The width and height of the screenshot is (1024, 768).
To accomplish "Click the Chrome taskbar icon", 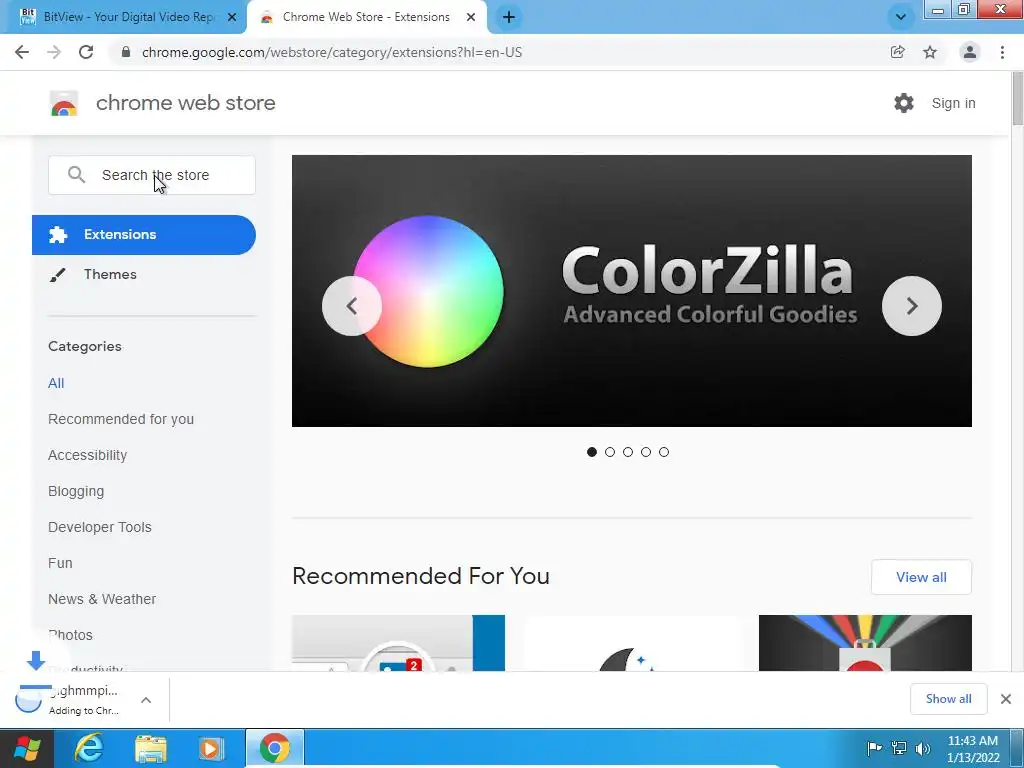I will click(275, 748).
